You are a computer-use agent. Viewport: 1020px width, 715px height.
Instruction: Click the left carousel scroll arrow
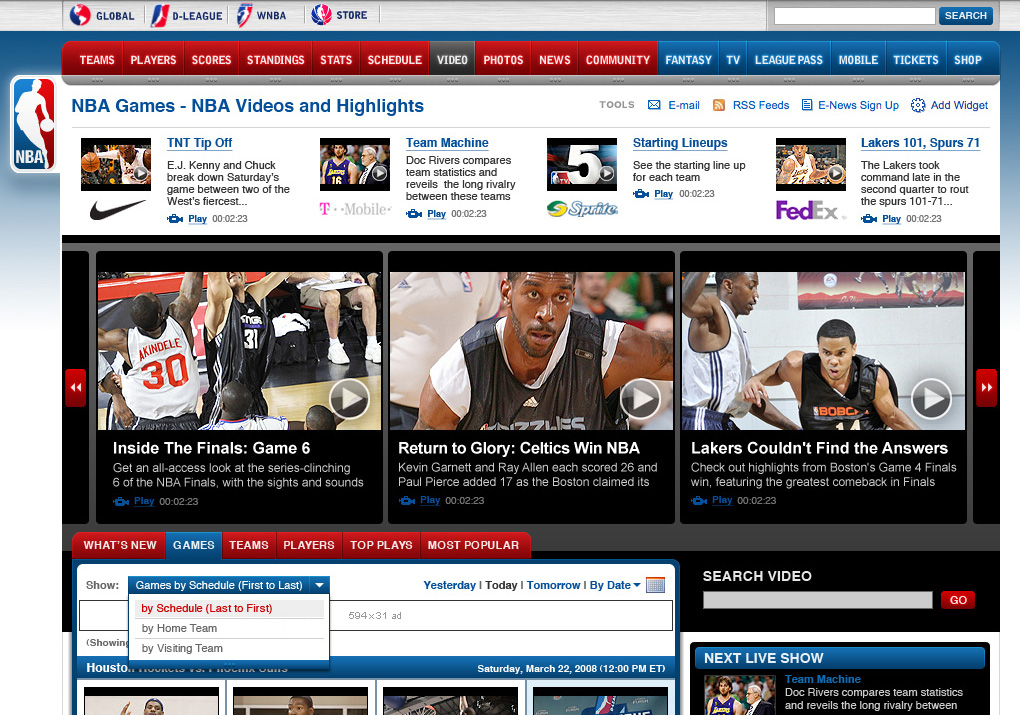pos(75,388)
